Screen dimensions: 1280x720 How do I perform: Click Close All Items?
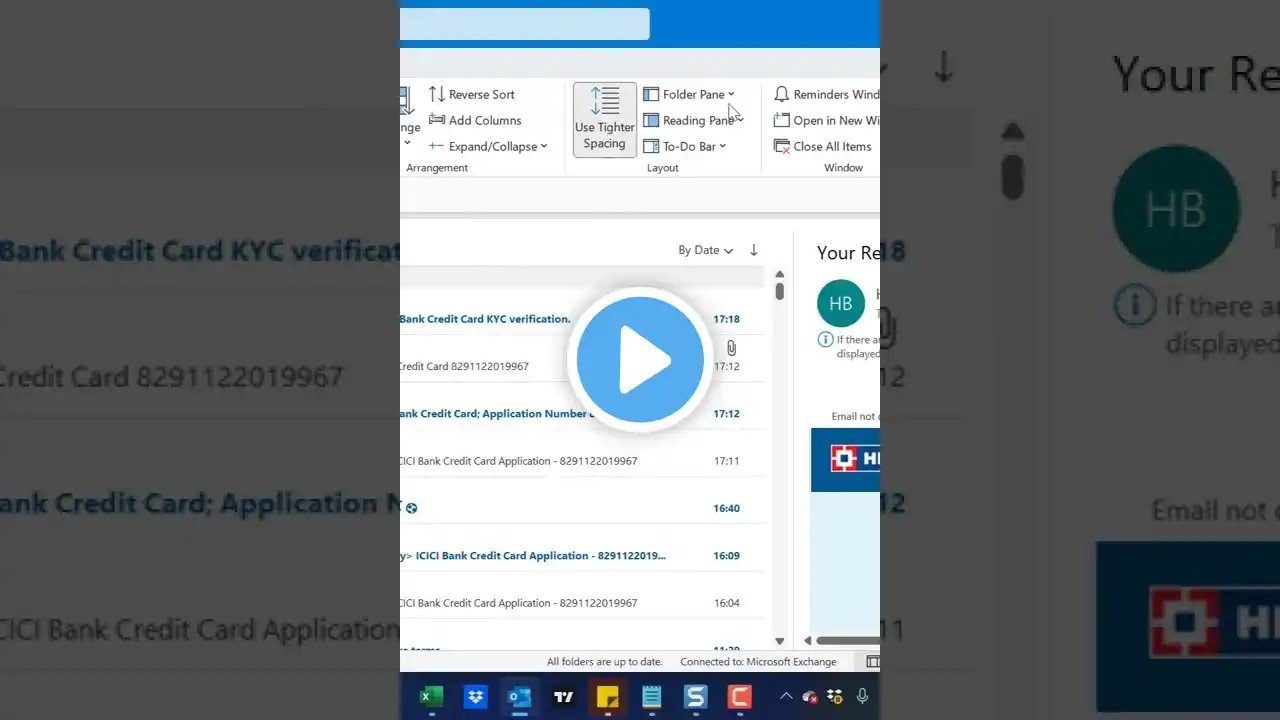[823, 146]
